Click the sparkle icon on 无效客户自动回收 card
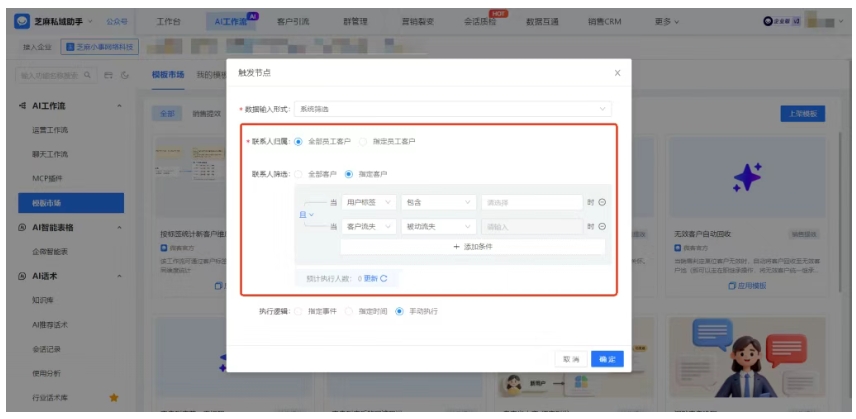The width and height of the screenshot is (856, 419). click(x=747, y=177)
